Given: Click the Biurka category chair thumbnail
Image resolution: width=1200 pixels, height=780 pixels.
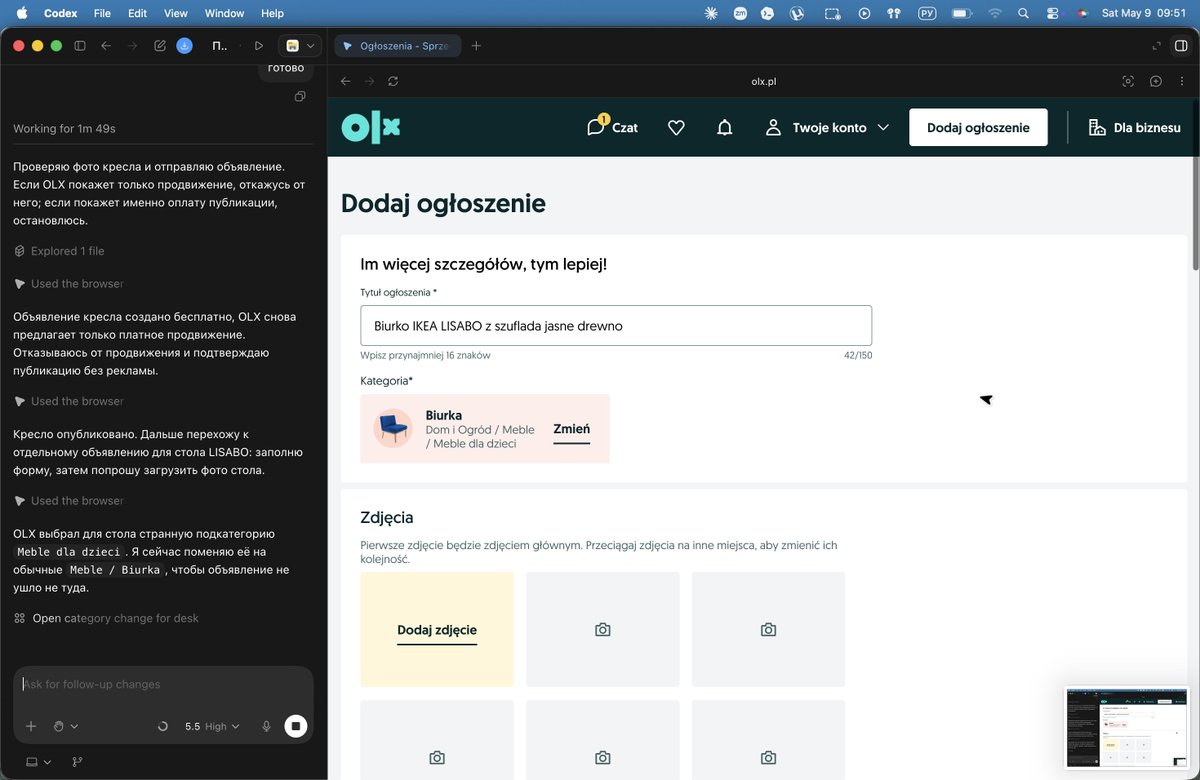Looking at the screenshot, I should (393, 428).
